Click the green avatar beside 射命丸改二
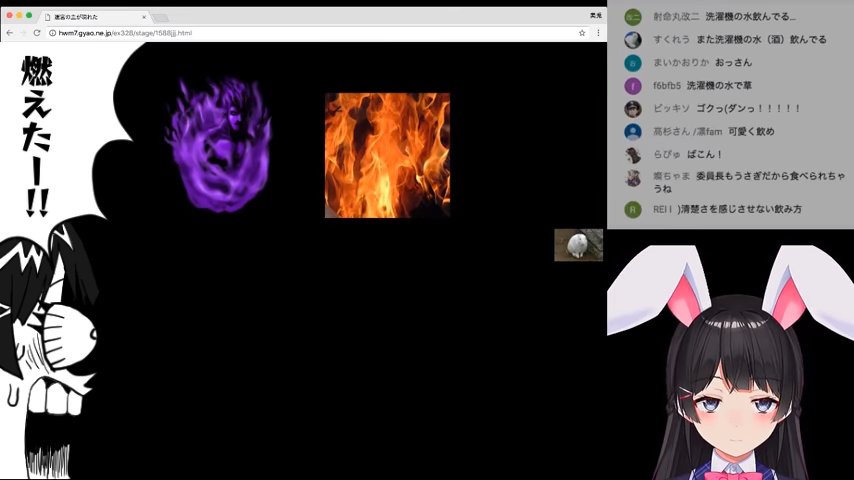 click(632, 17)
